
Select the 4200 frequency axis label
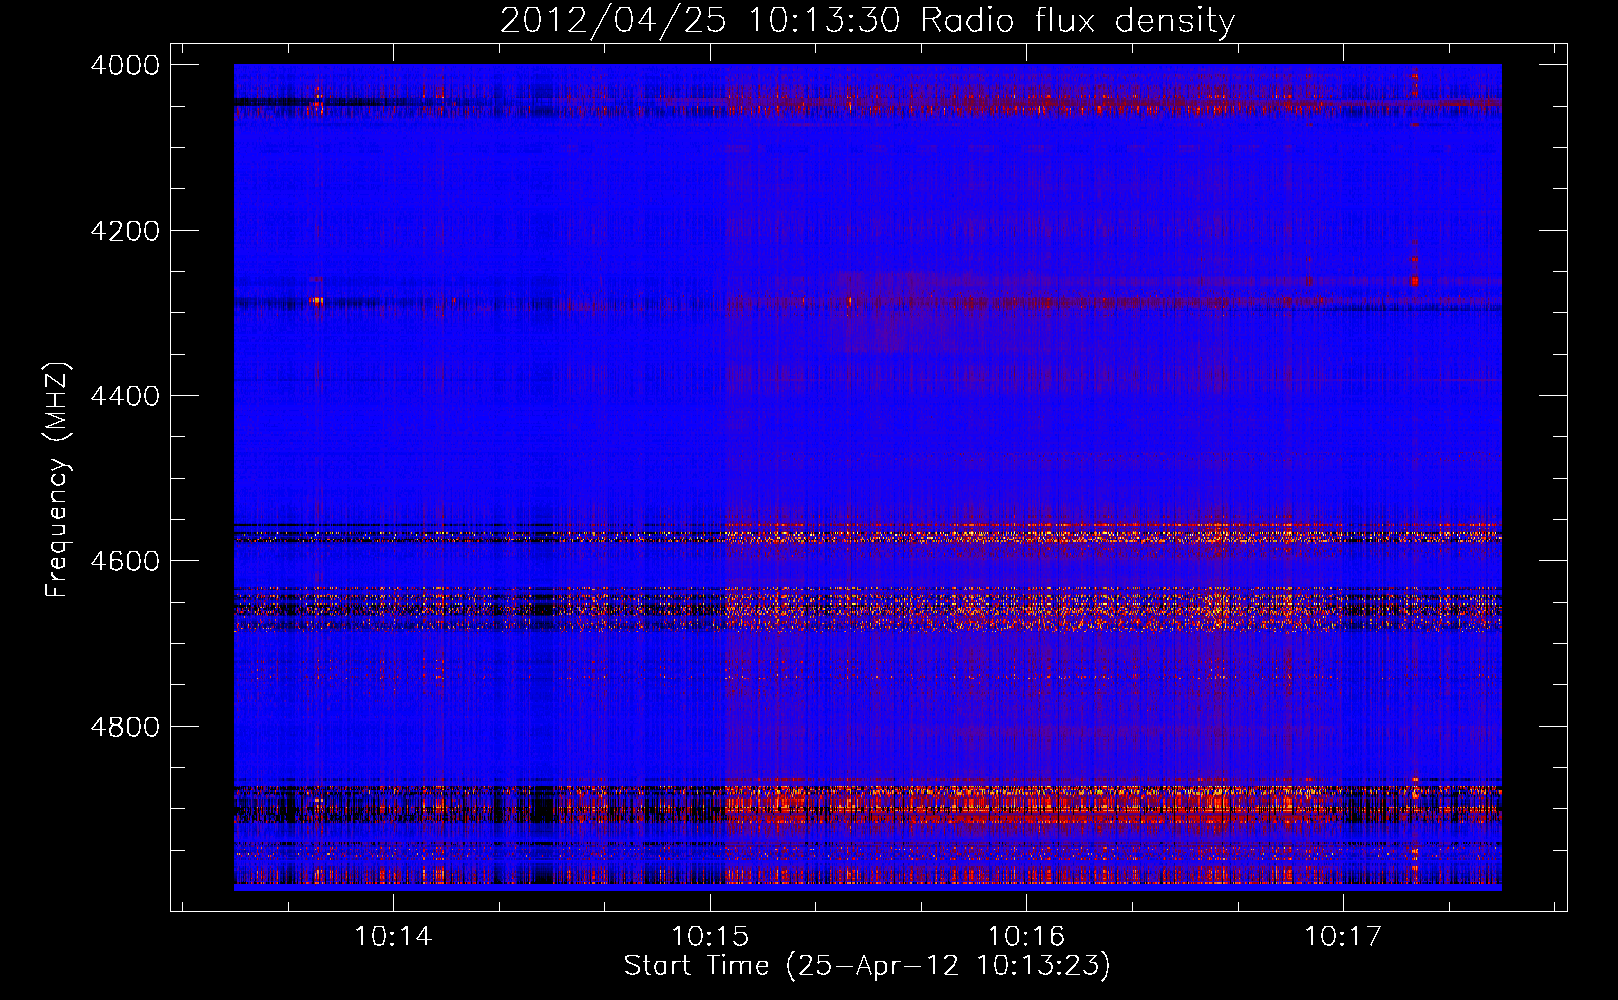pyautogui.click(x=125, y=231)
